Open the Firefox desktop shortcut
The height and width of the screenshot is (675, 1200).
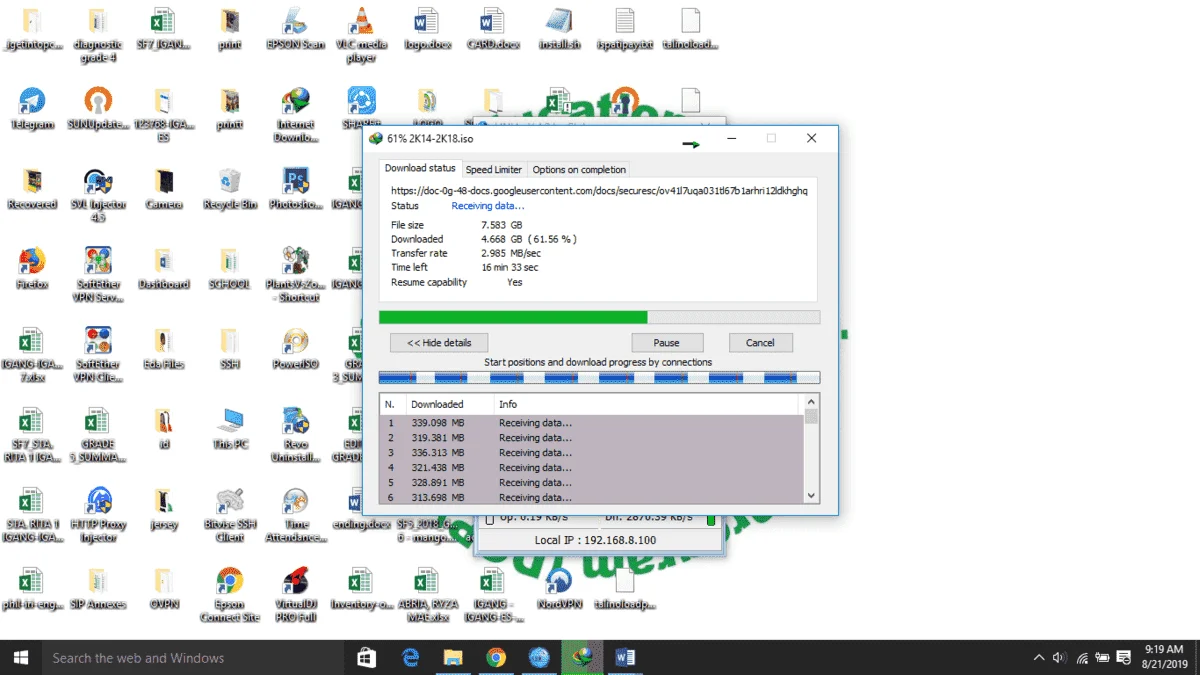[32, 269]
